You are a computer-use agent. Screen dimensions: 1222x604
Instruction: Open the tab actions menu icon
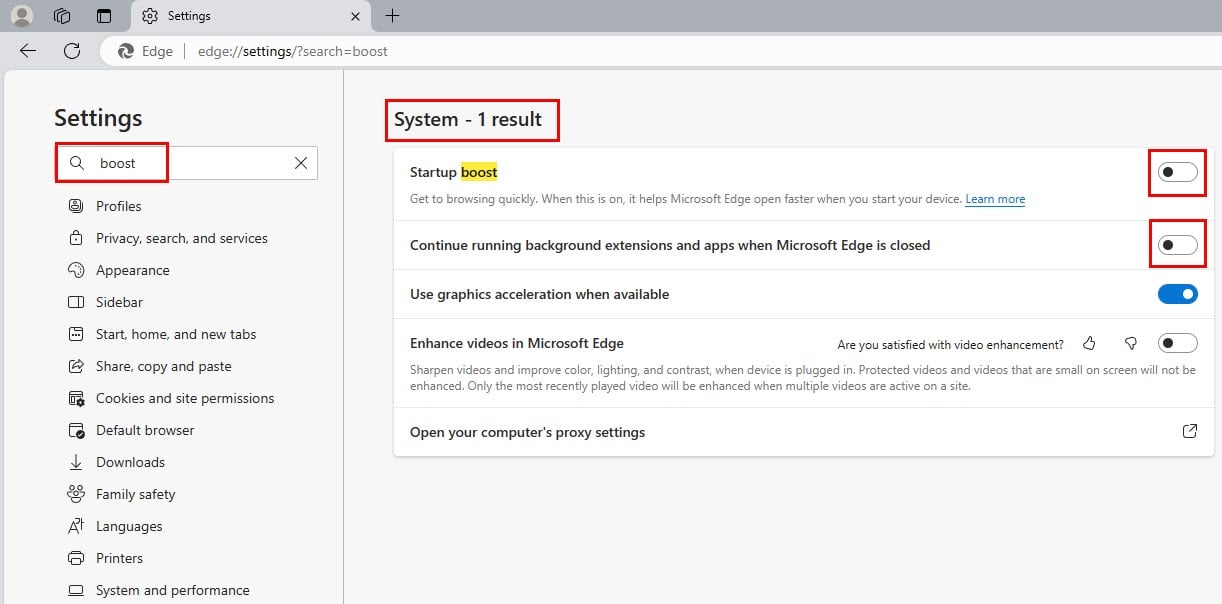click(x=104, y=16)
